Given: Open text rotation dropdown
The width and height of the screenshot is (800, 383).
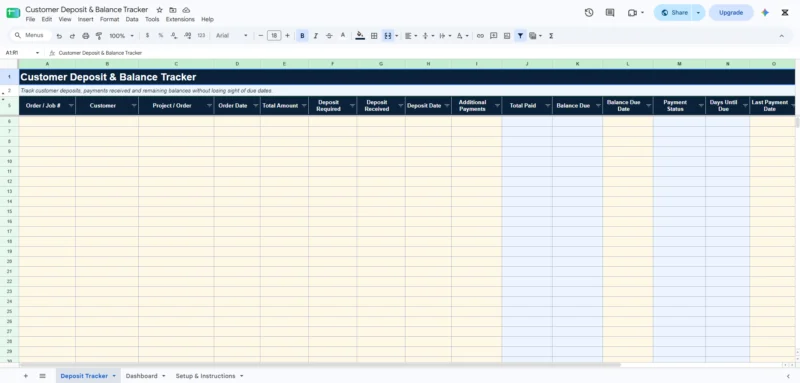Looking at the screenshot, I should coord(462,36).
